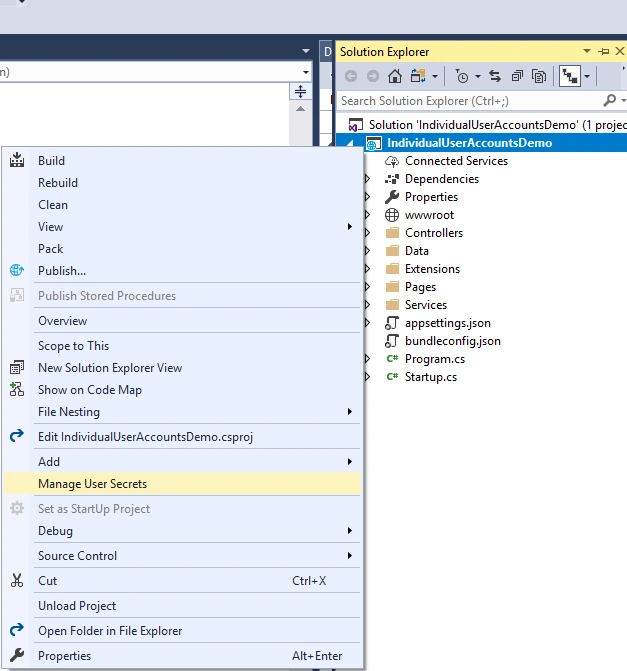Expand the Controllers folder
This screenshot has width=627, height=671.
point(368,233)
